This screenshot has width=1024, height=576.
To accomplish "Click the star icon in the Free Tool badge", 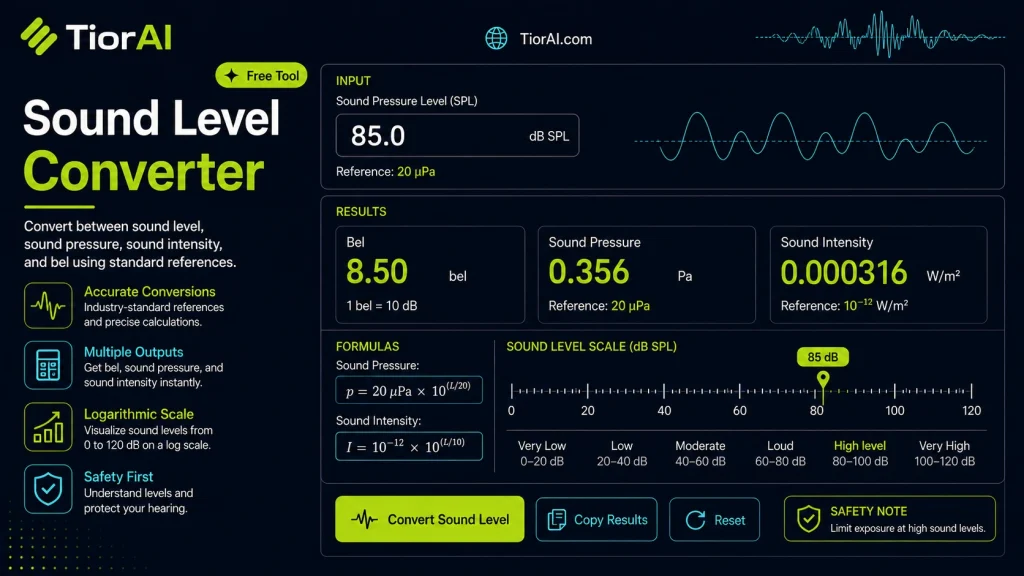I will (231, 76).
